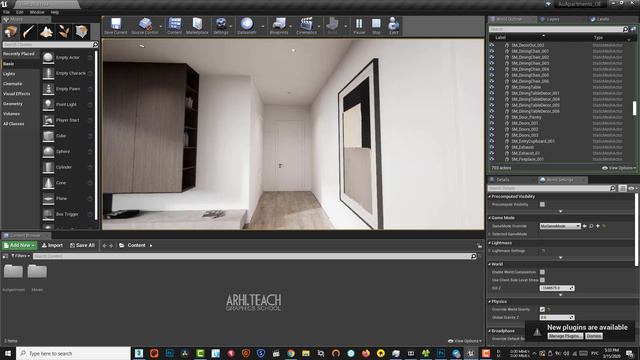Click the Eject toolbar icon
The width and height of the screenshot is (640, 360).
pyautogui.click(x=393, y=26)
